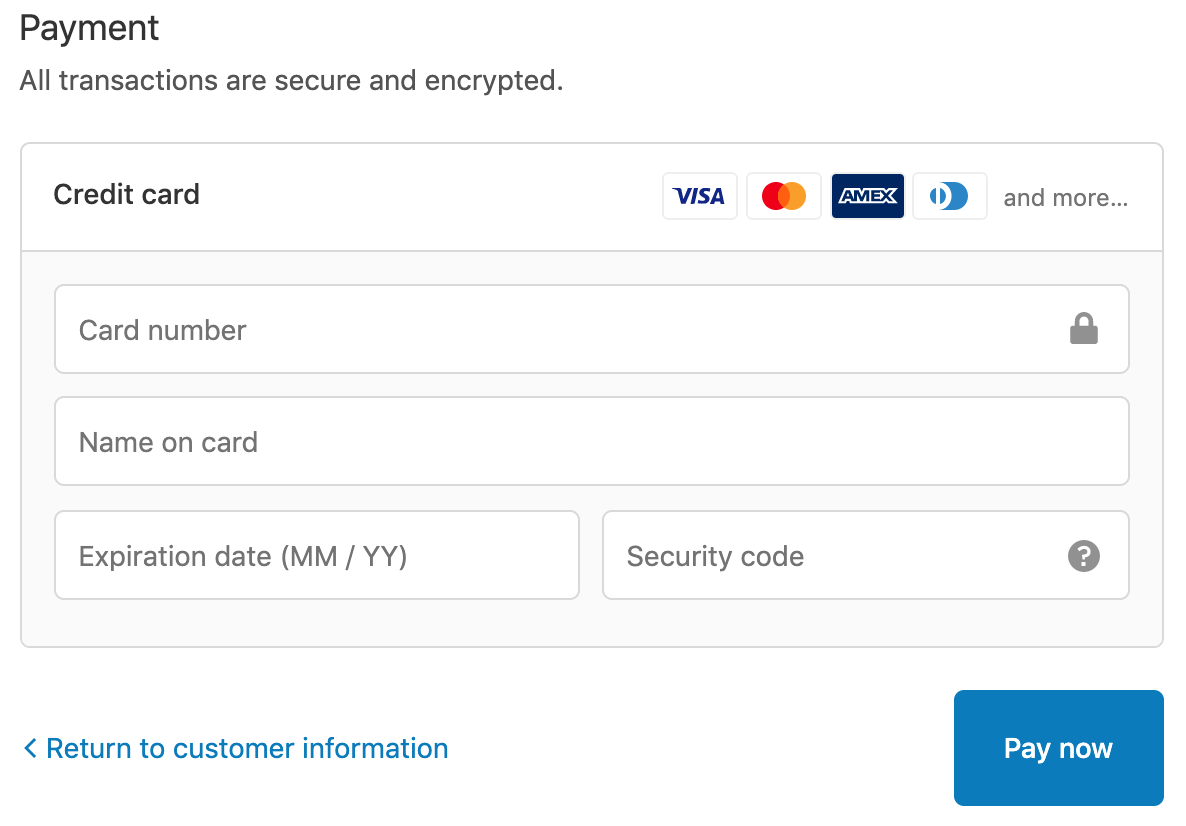1186x826 pixels.
Task: Submit payment with Pay now button
Action: pyautogui.click(x=1058, y=747)
